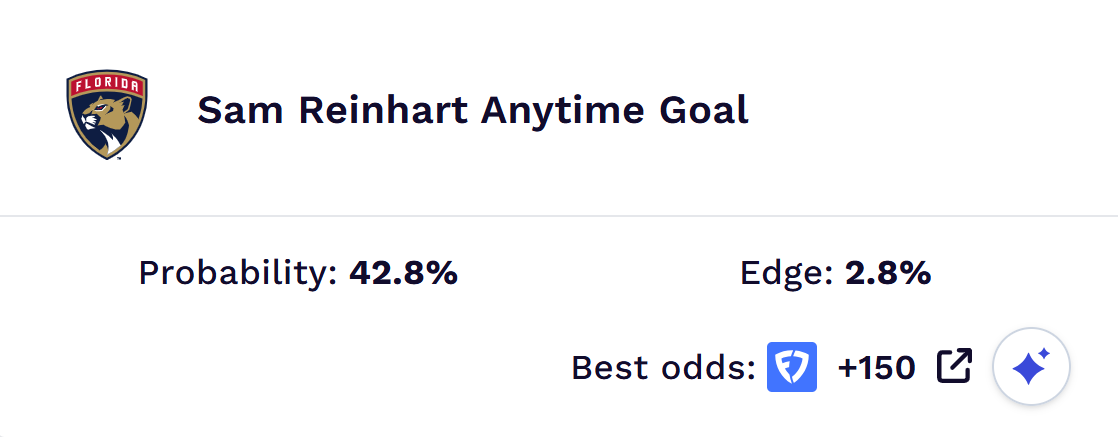The height and width of the screenshot is (437, 1118).
Task: Select the 2.8% edge value
Action: click(888, 273)
